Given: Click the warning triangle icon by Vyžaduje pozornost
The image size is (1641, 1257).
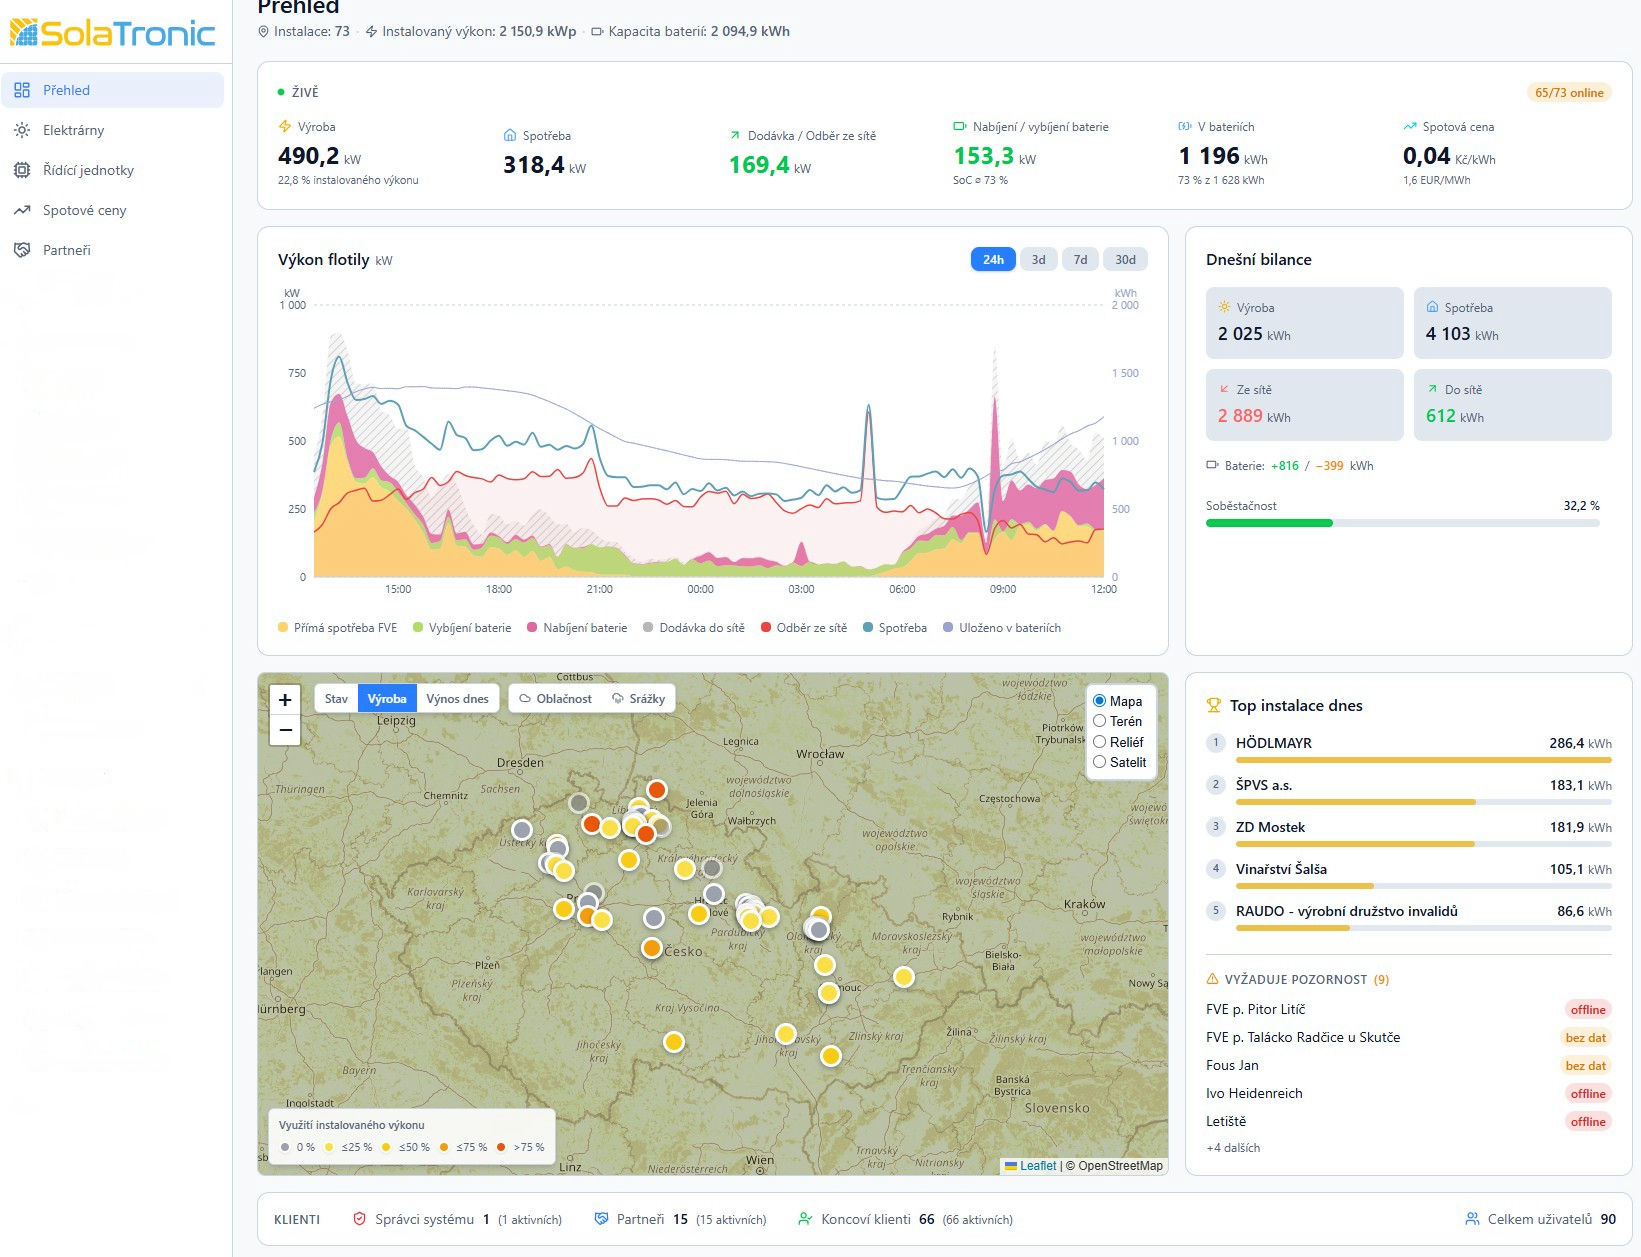Looking at the screenshot, I should [x=1213, y=979].
